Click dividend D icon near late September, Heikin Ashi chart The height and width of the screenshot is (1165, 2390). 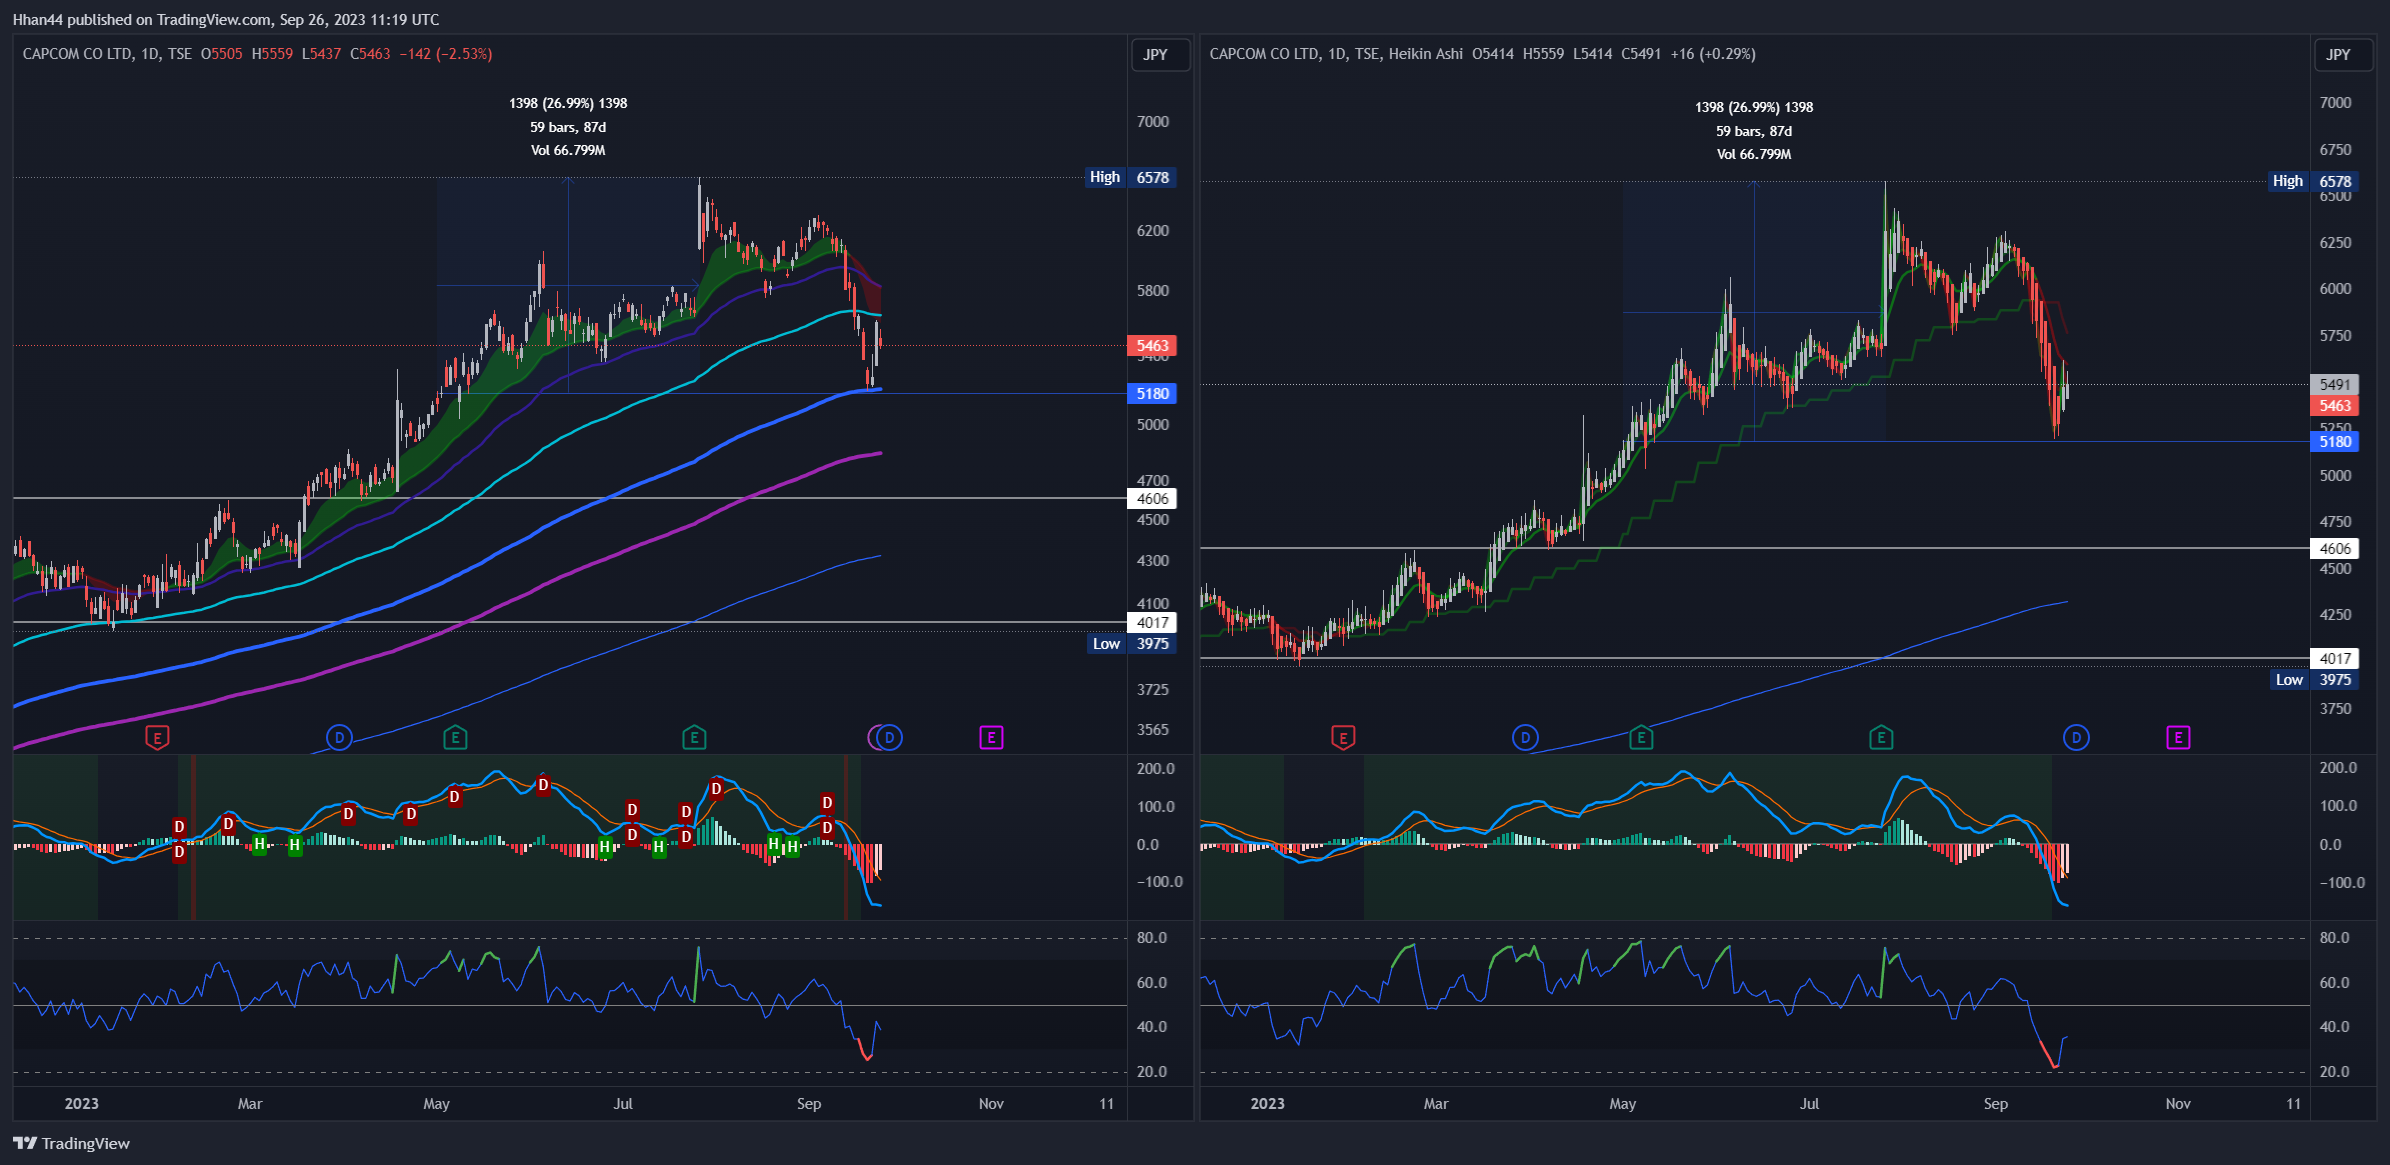[2076, 738]
